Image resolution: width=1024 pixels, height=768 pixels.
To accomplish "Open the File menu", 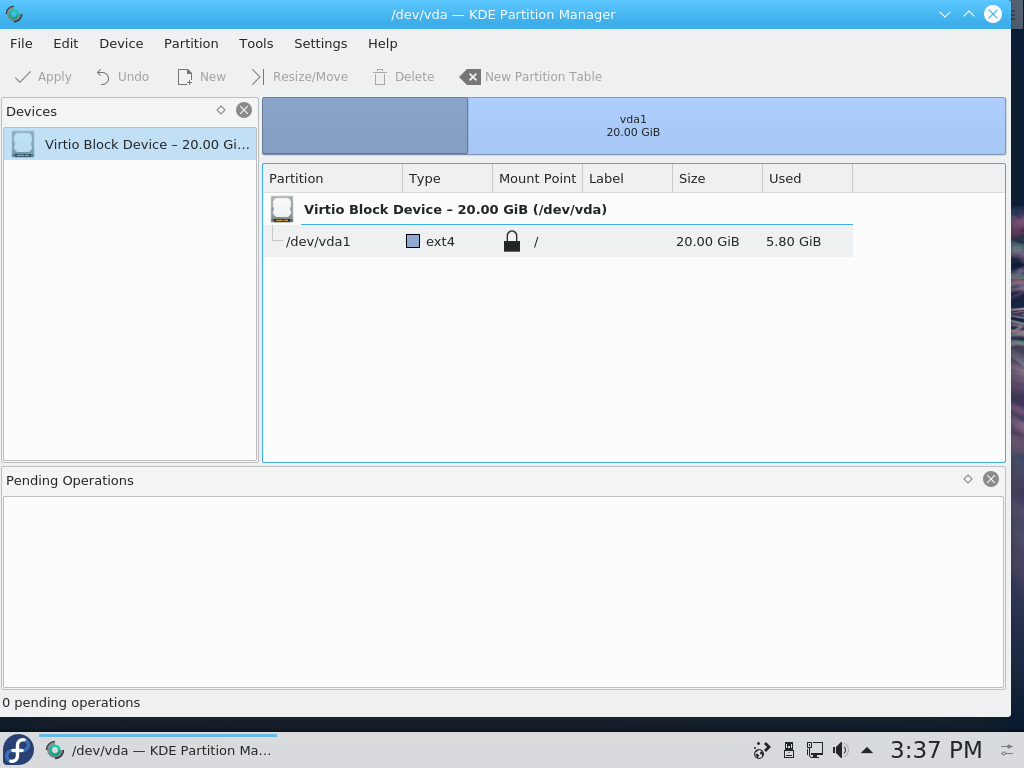I will (21, 44).
